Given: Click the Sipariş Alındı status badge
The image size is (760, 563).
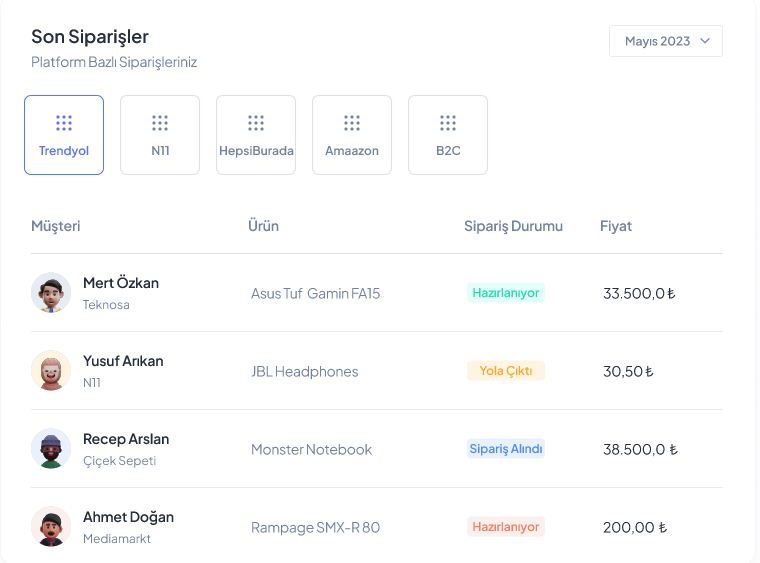Looking at the screenshot, I should [505, 449].
